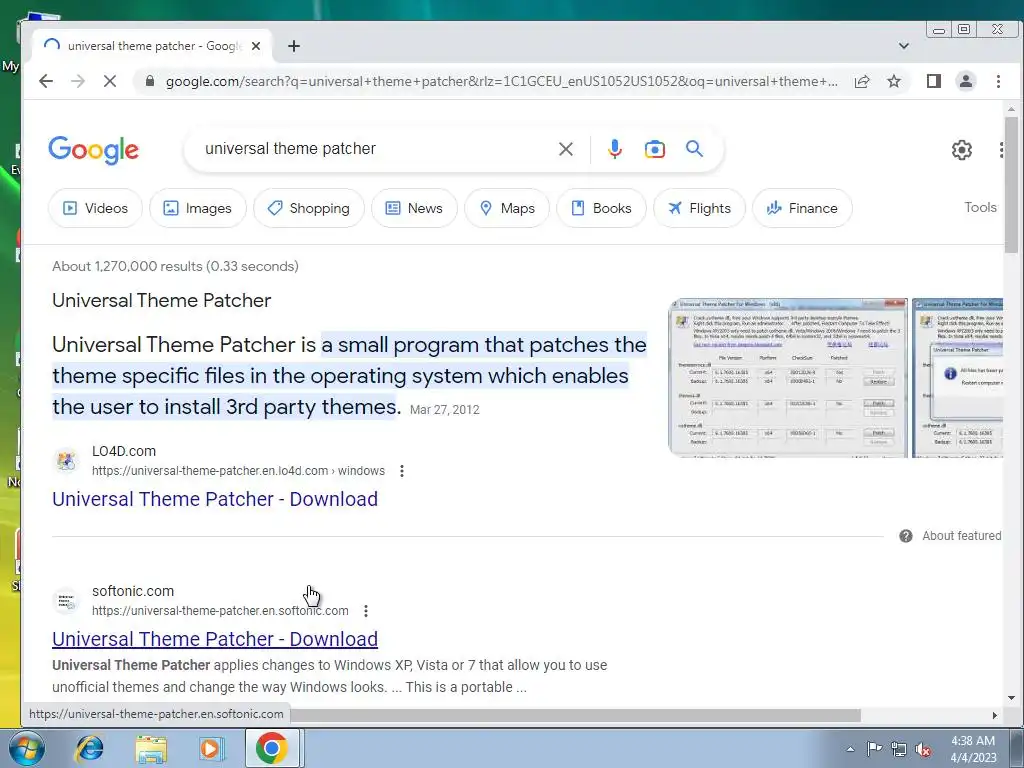The width and height of the screenshot is (1024, 768).
Task: Open the LO4D Universal Theme Patcher link
Action: coord(215,499)
